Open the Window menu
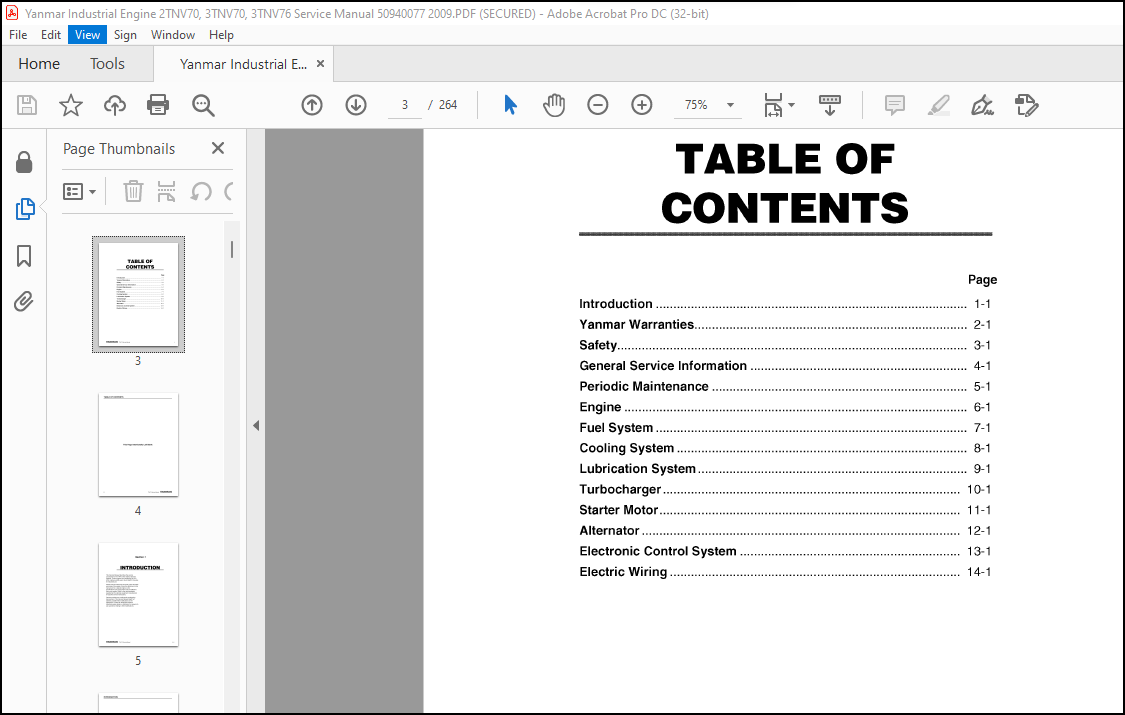Viewport: 1125px width, 715px height. click(173, 34)
